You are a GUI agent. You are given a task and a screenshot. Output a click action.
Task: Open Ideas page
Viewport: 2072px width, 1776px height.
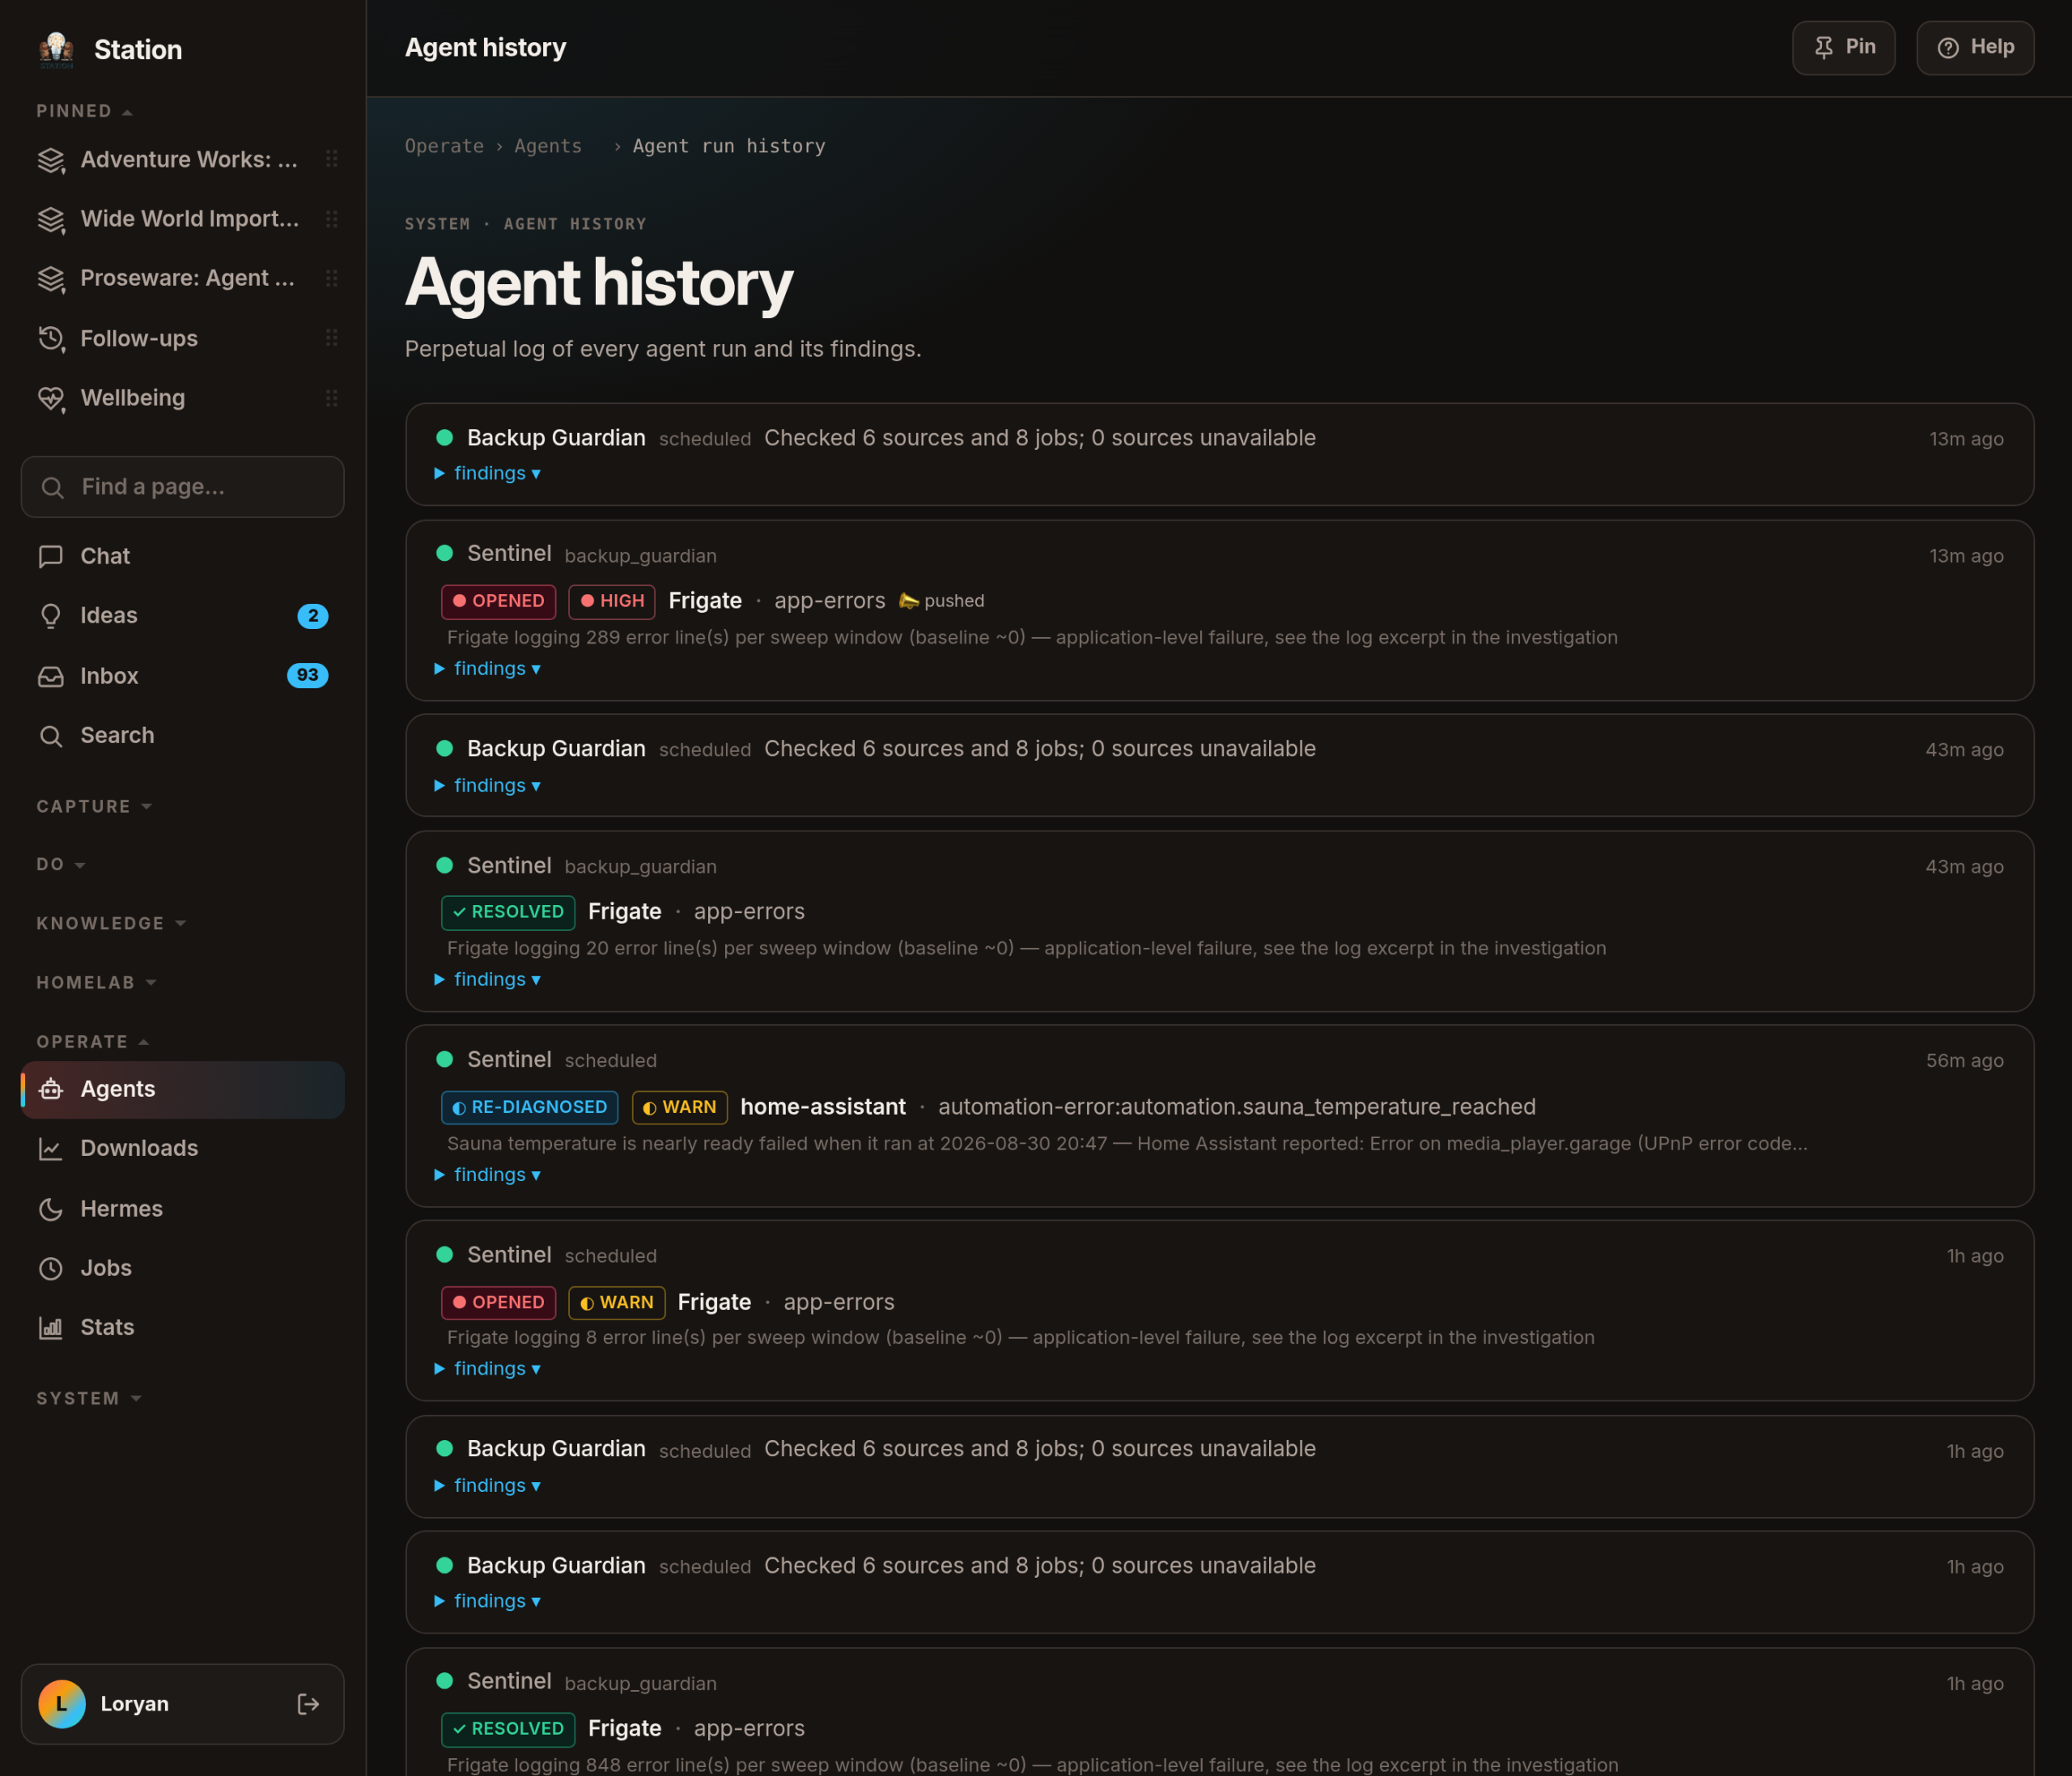pyautogui.click(x=182, y=615)
